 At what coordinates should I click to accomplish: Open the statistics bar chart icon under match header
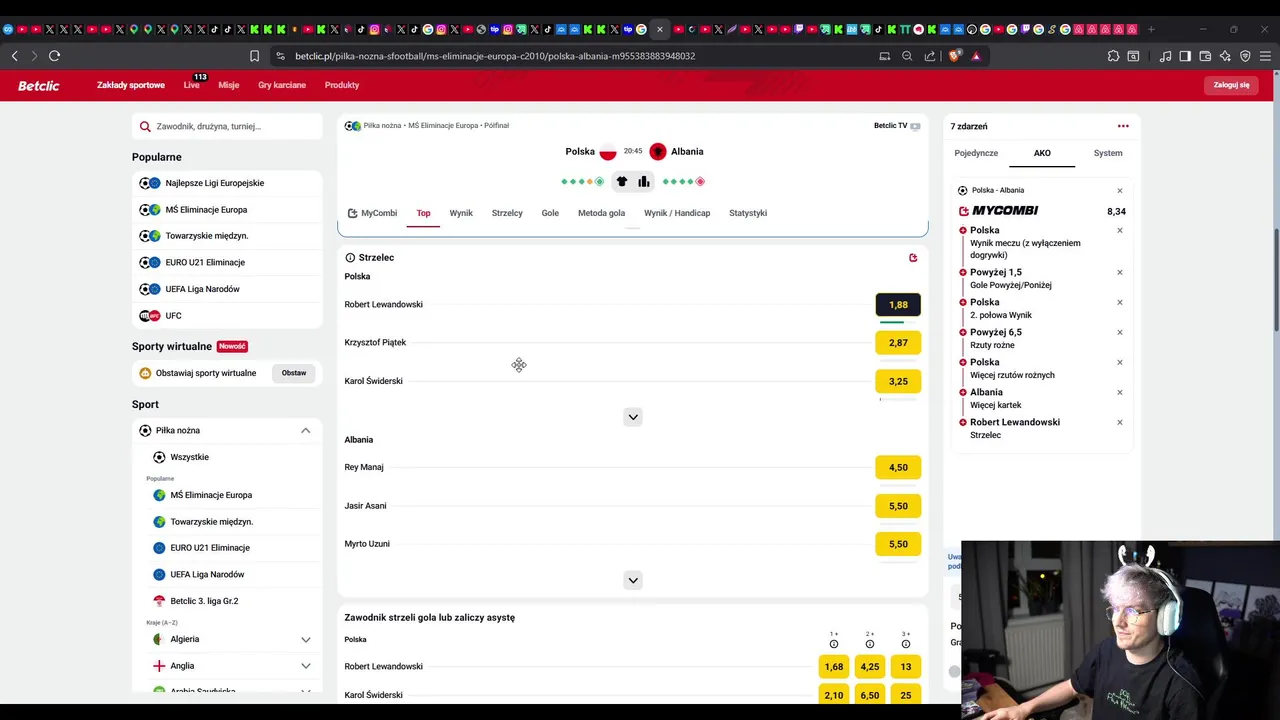click(644, 181)
